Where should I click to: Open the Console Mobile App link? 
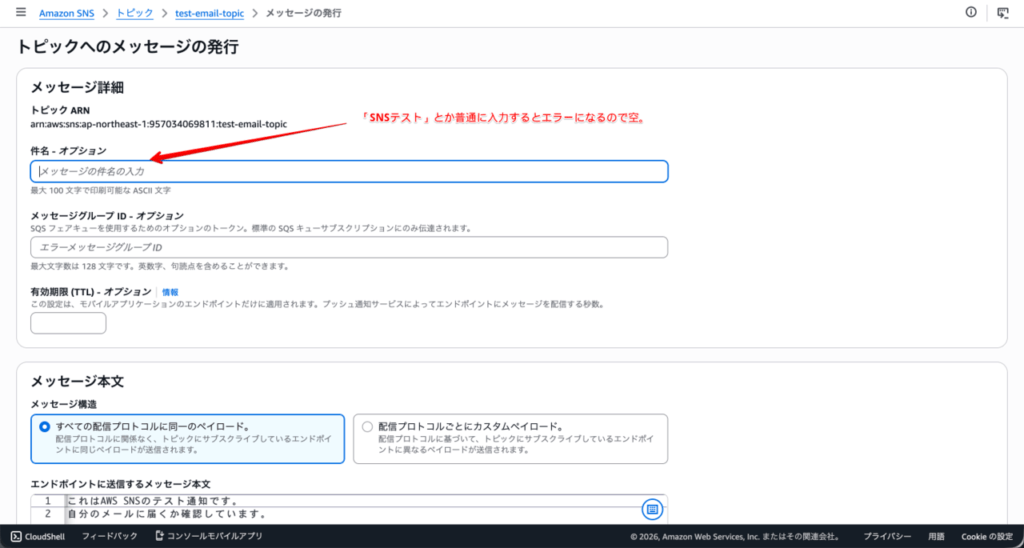(x=208, y=536)
